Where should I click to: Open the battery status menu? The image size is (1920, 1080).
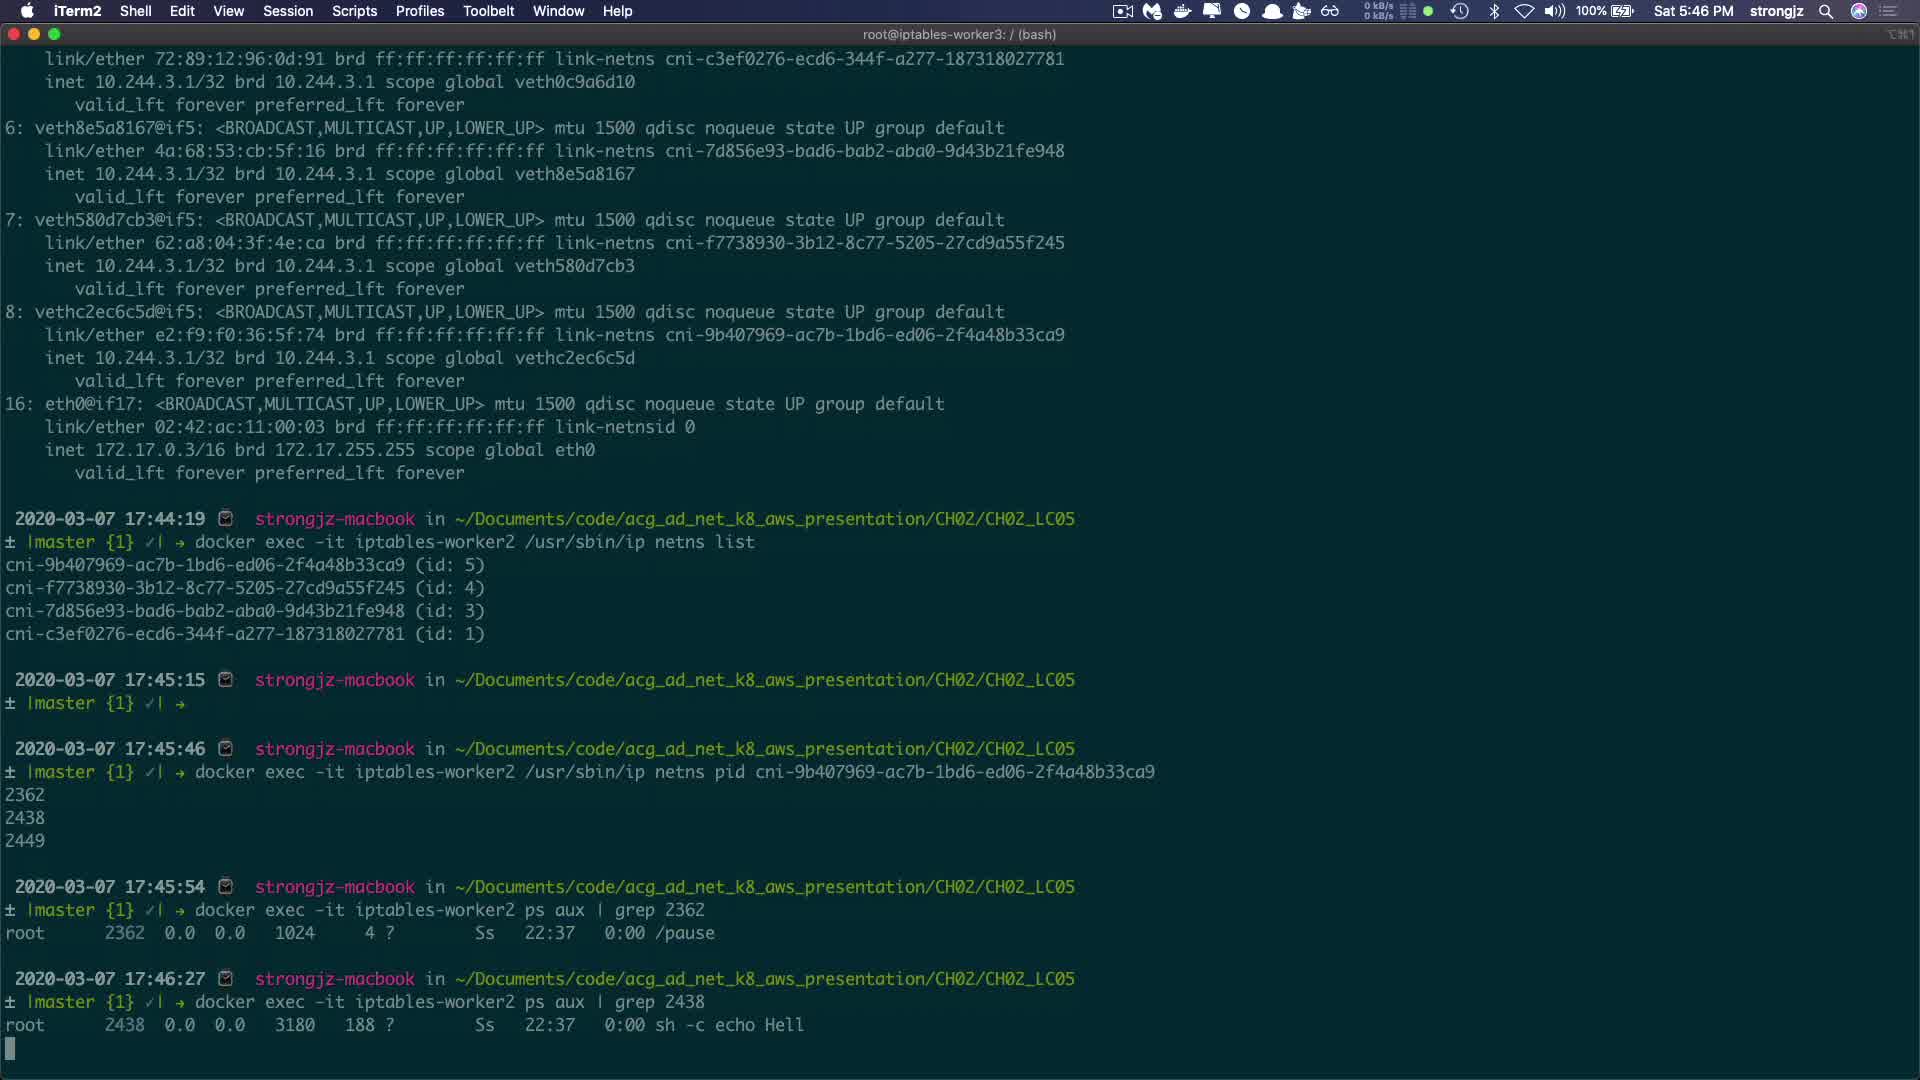[x=1622, y=11]
